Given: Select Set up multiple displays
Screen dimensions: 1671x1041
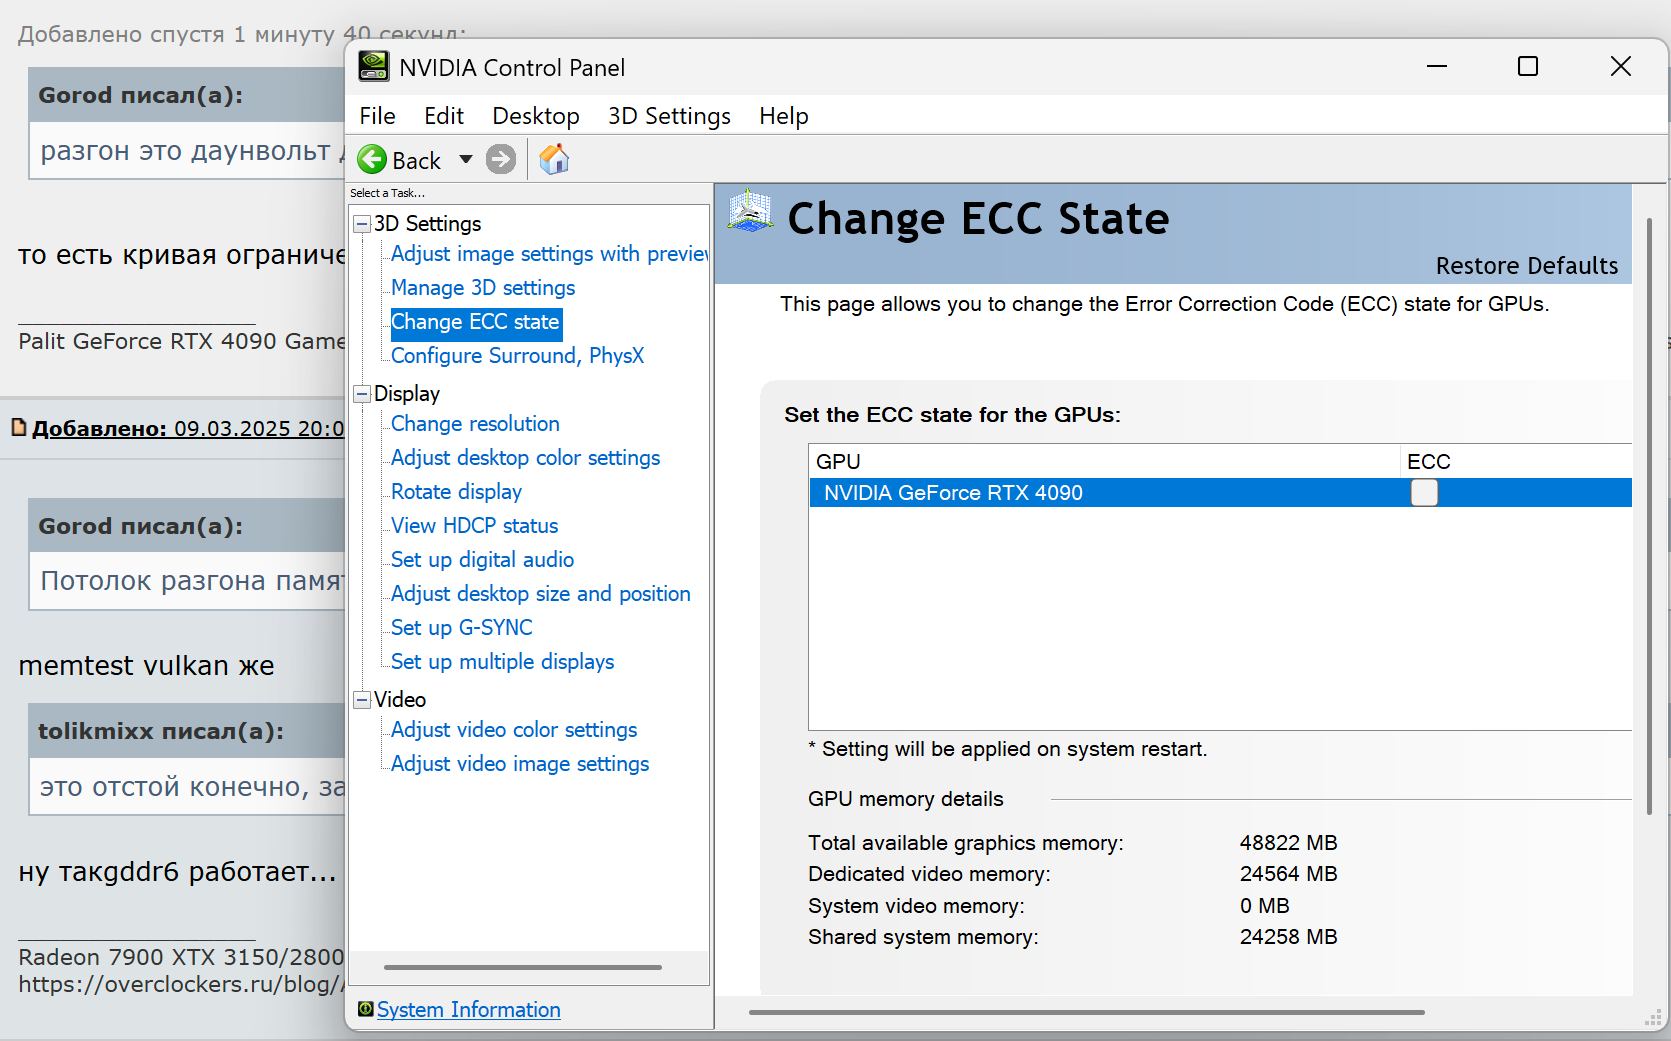Looking at the screenshot, I should point(502,662).
